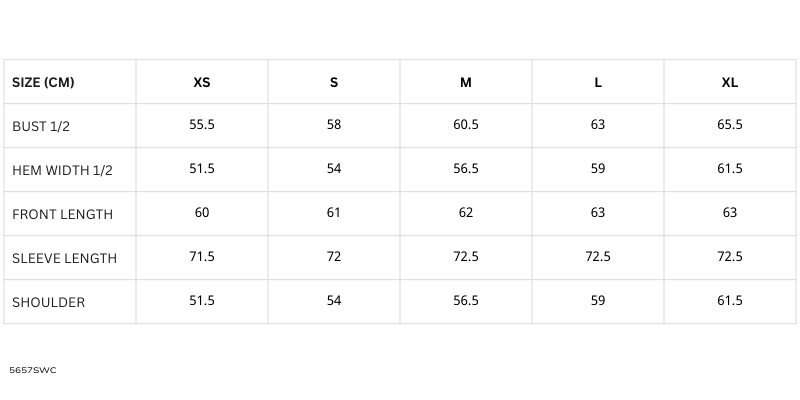Click sleeve length value 71.5 for XS
Viewport: 800px width, 400px height.
(202, 256)
